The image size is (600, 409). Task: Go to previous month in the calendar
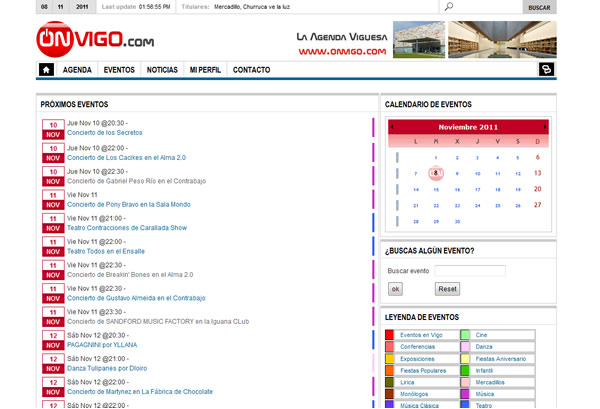tap(392, 127)
